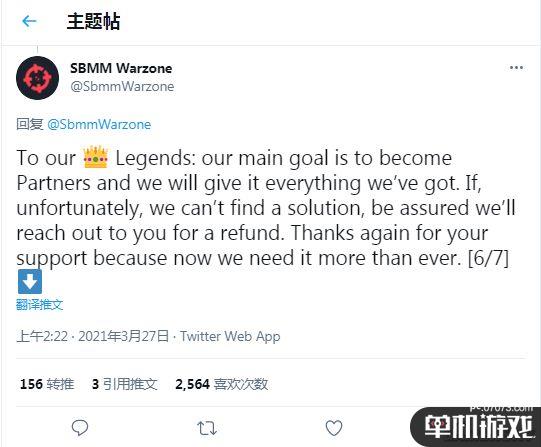Open the @SbmmWarzone handle under the name
This screenshot has height=447, width=541.
pos(122,87)
